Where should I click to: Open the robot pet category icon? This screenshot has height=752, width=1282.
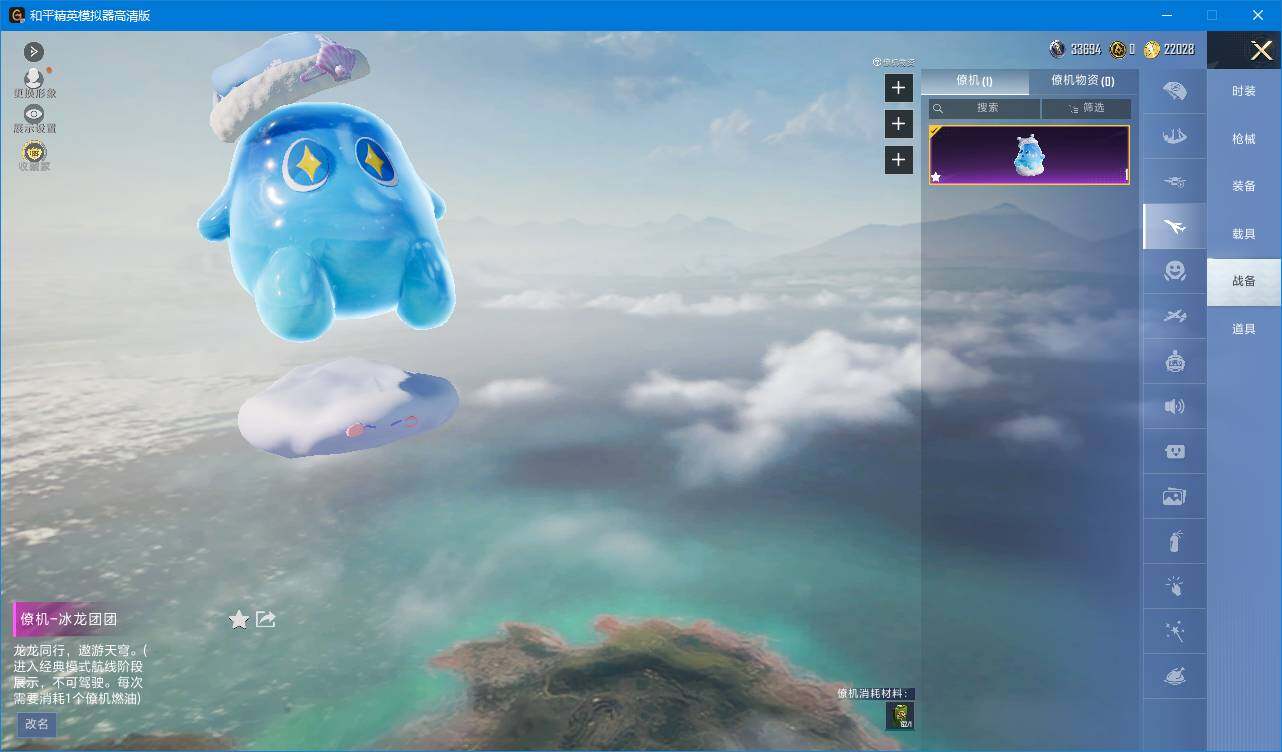1174,361
